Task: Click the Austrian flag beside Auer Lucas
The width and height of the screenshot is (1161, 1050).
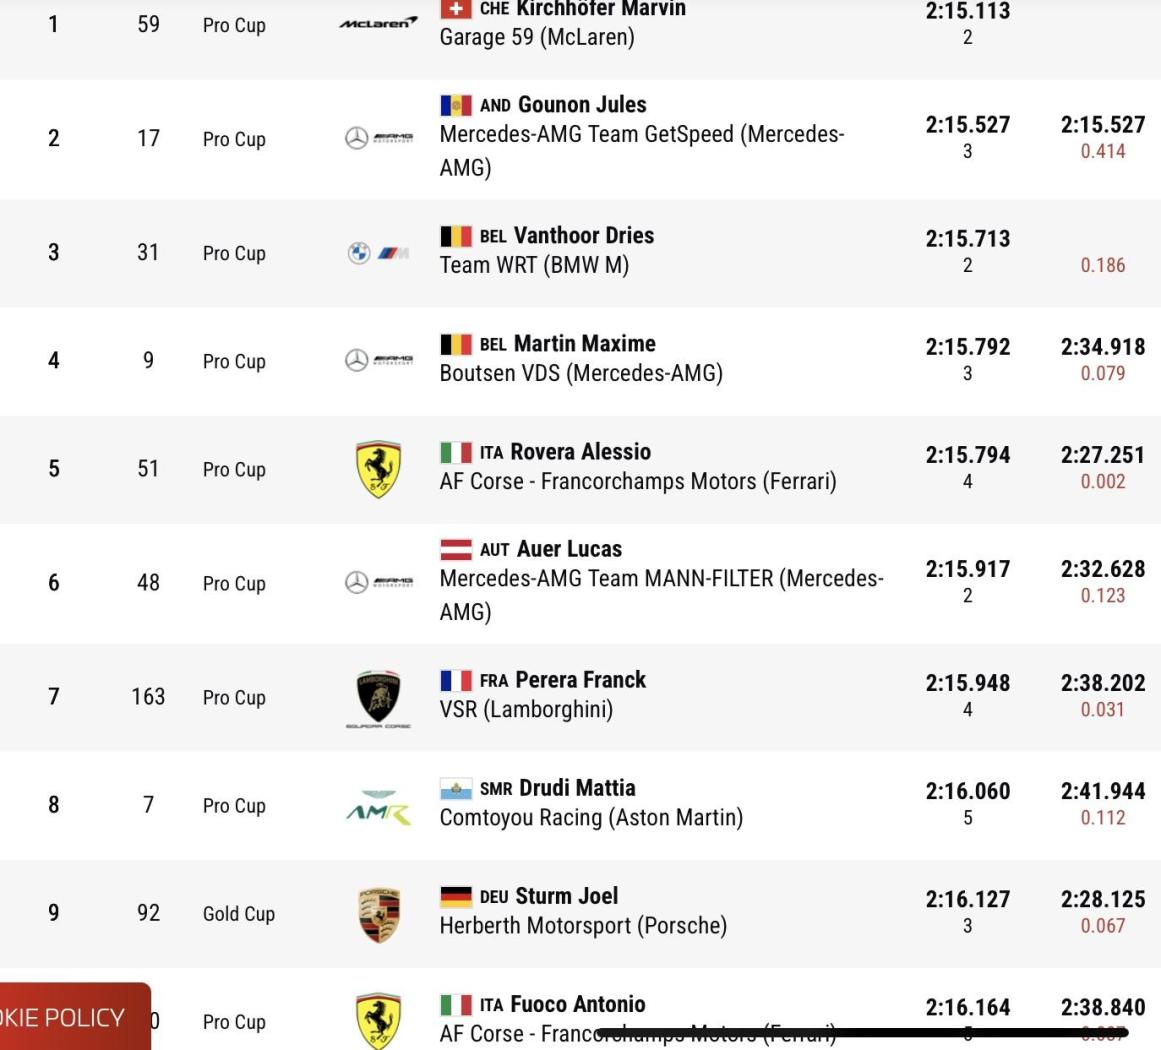Action: [x=456, y=549]
